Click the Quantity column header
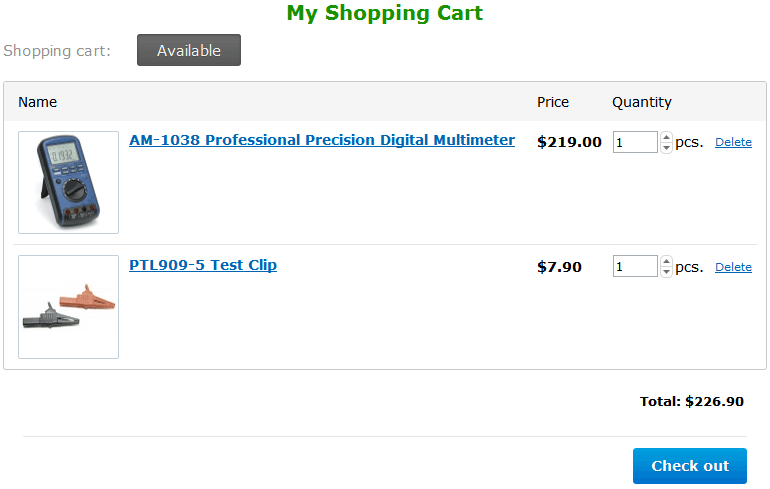 point(642,102)
